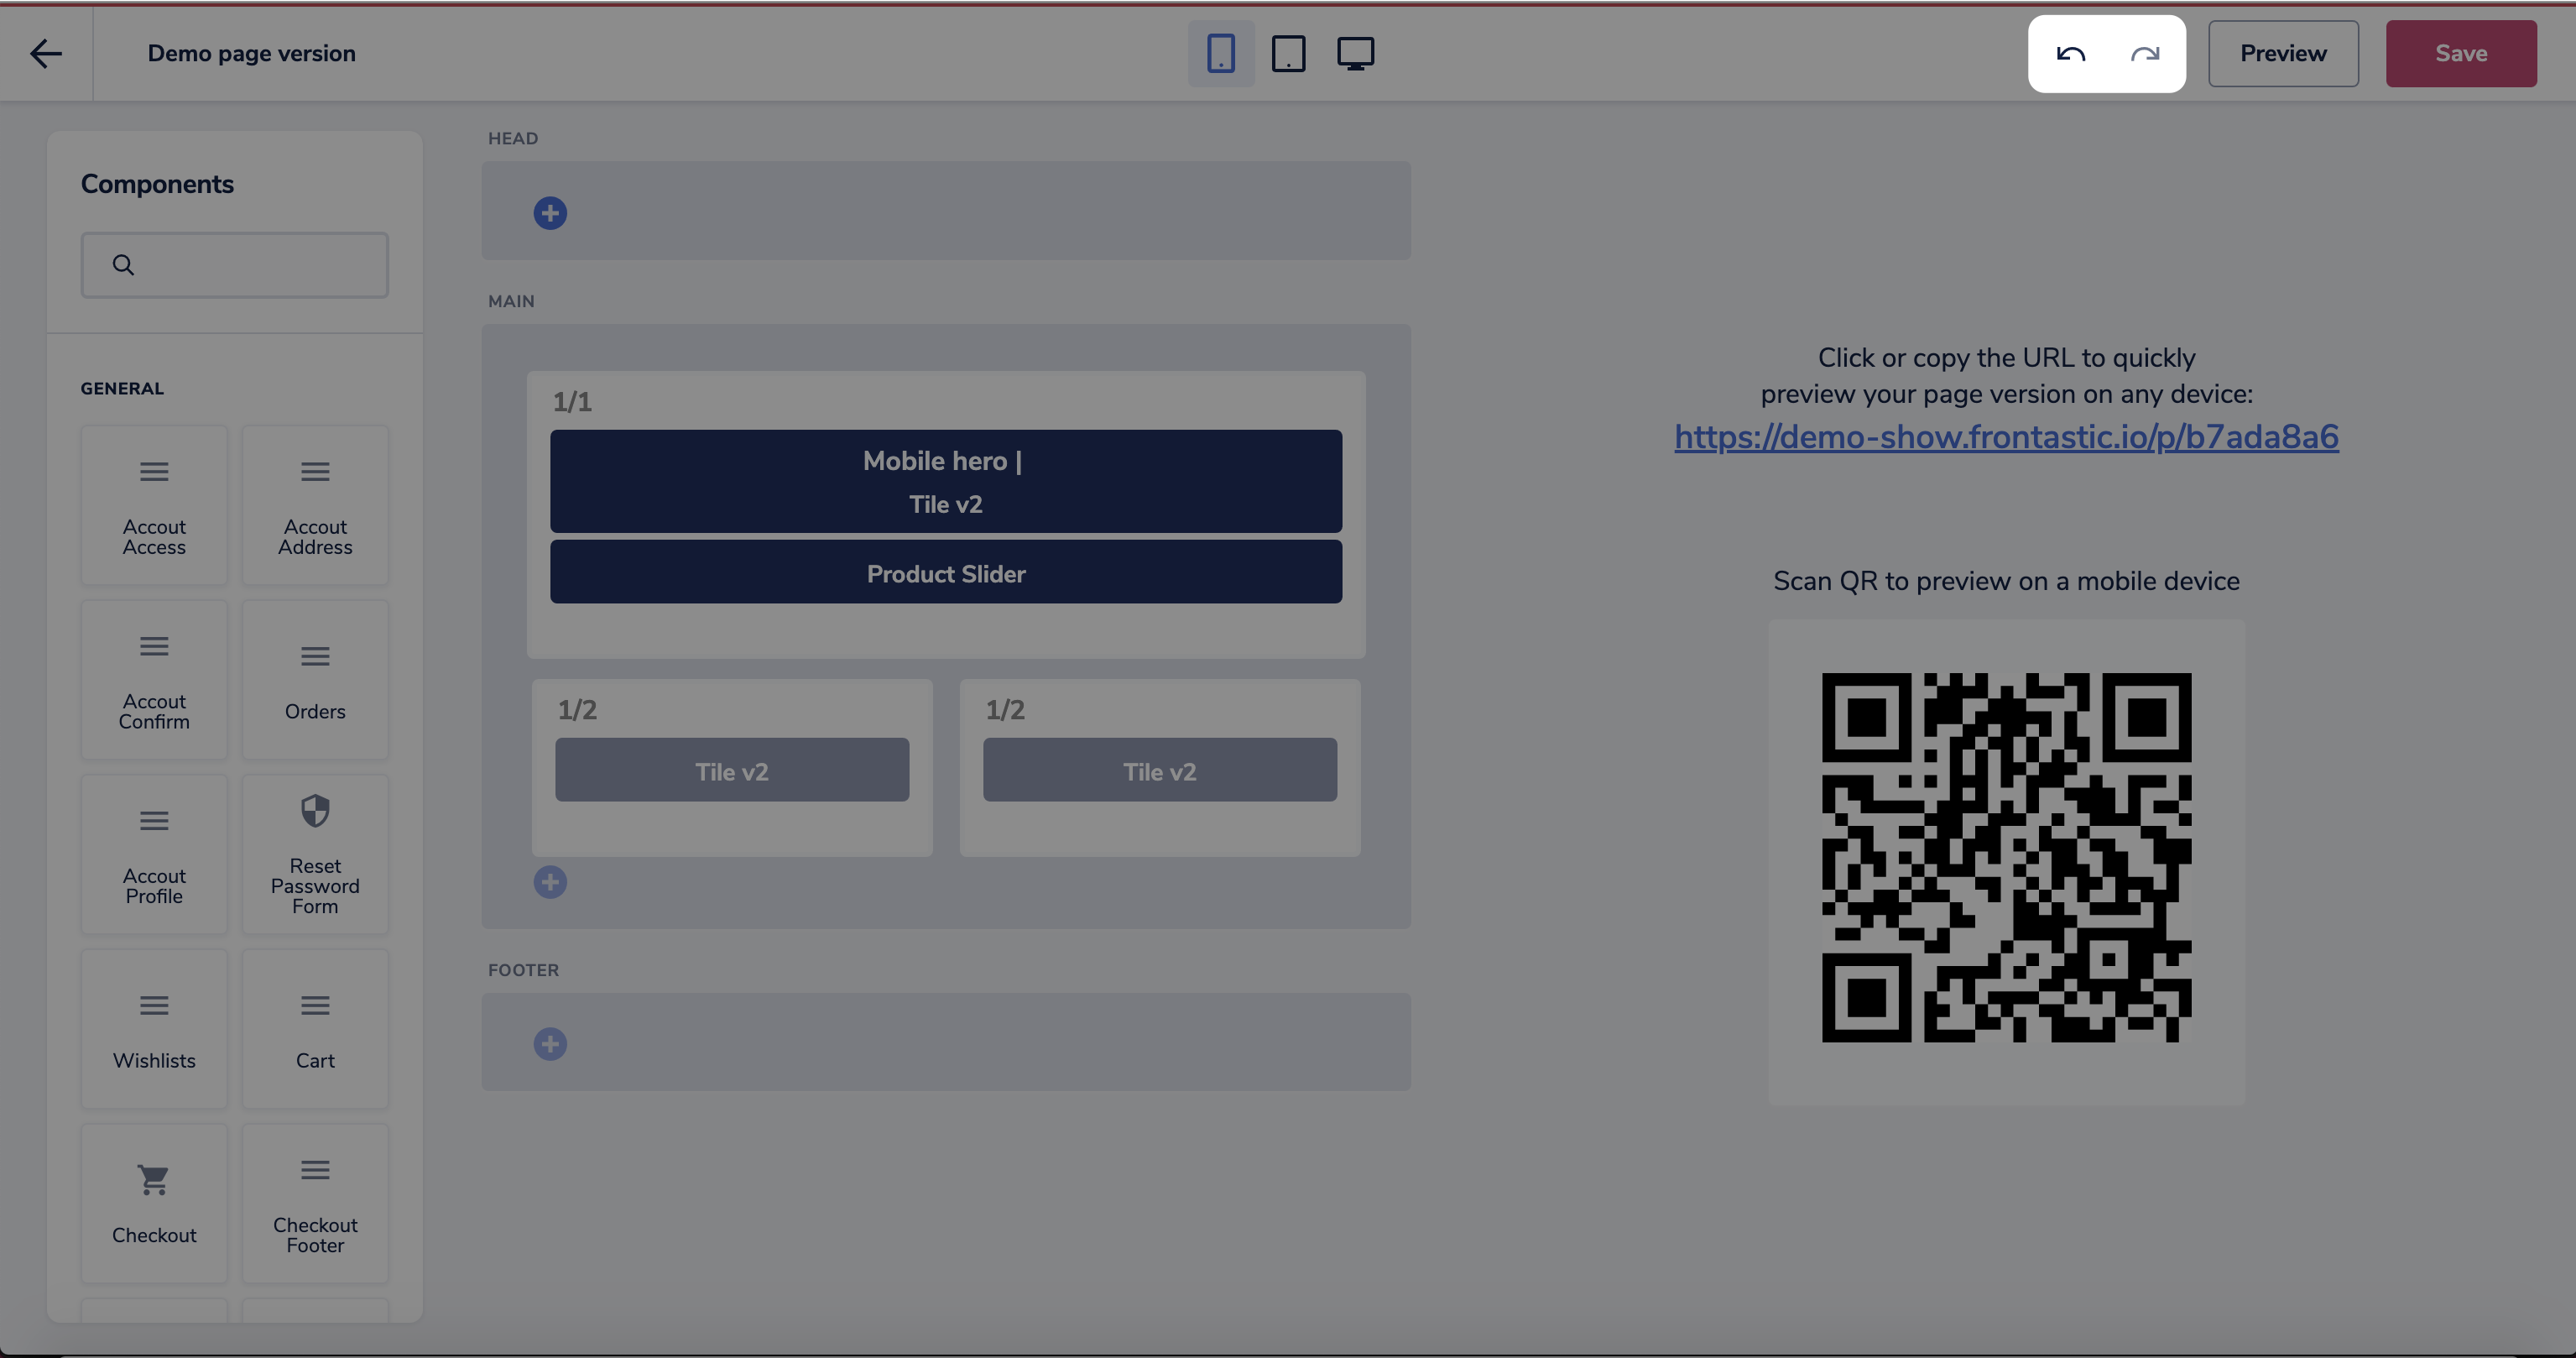The height and width of the screenshot is (1358, 2576).
Task: Click the back arrow icon
Action: point(46,53)
